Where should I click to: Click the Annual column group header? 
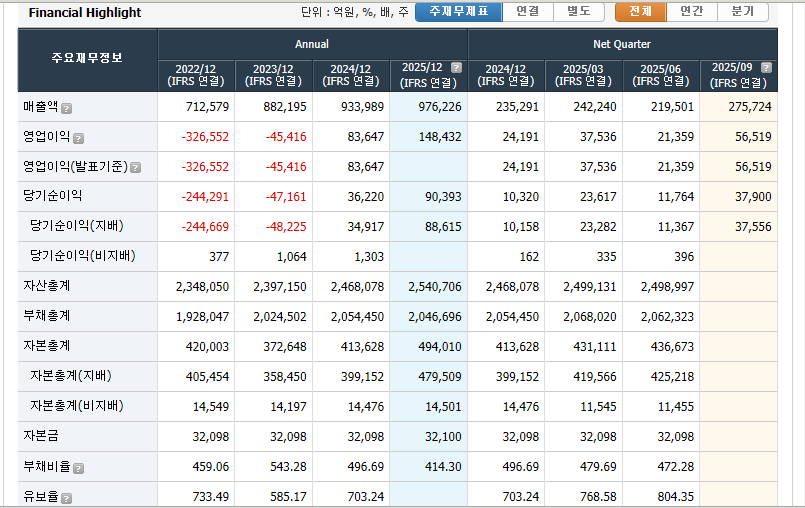(312, 44)
